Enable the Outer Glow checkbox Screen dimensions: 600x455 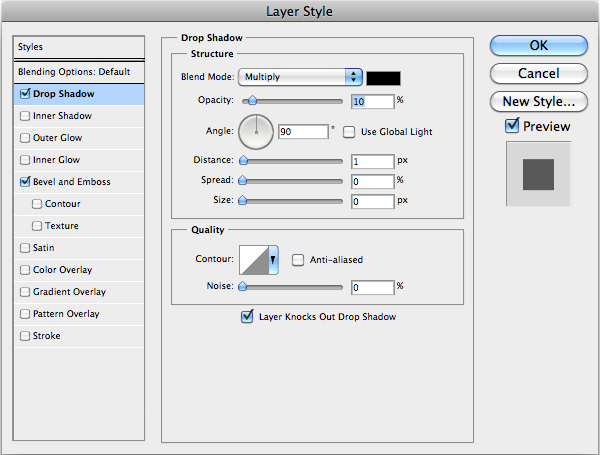click(25, 138)
